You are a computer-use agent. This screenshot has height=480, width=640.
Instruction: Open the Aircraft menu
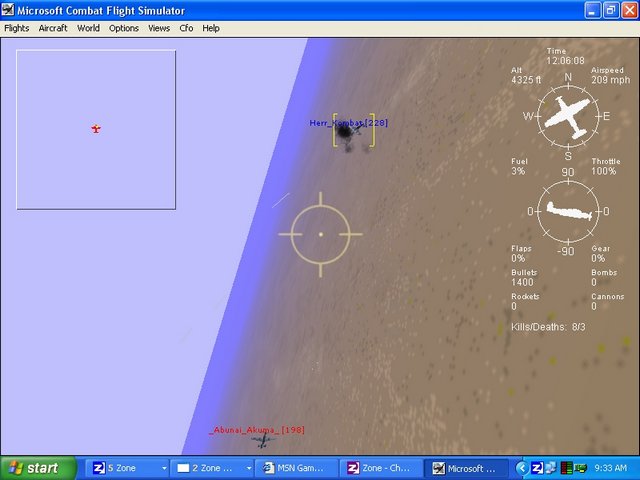[53, 28]
